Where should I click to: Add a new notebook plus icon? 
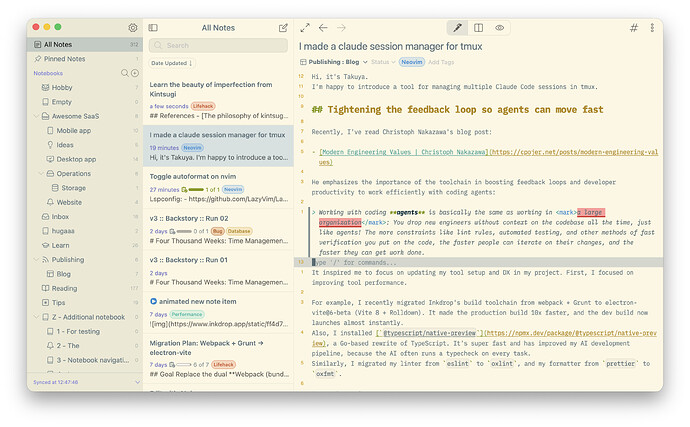coord(135,73)
